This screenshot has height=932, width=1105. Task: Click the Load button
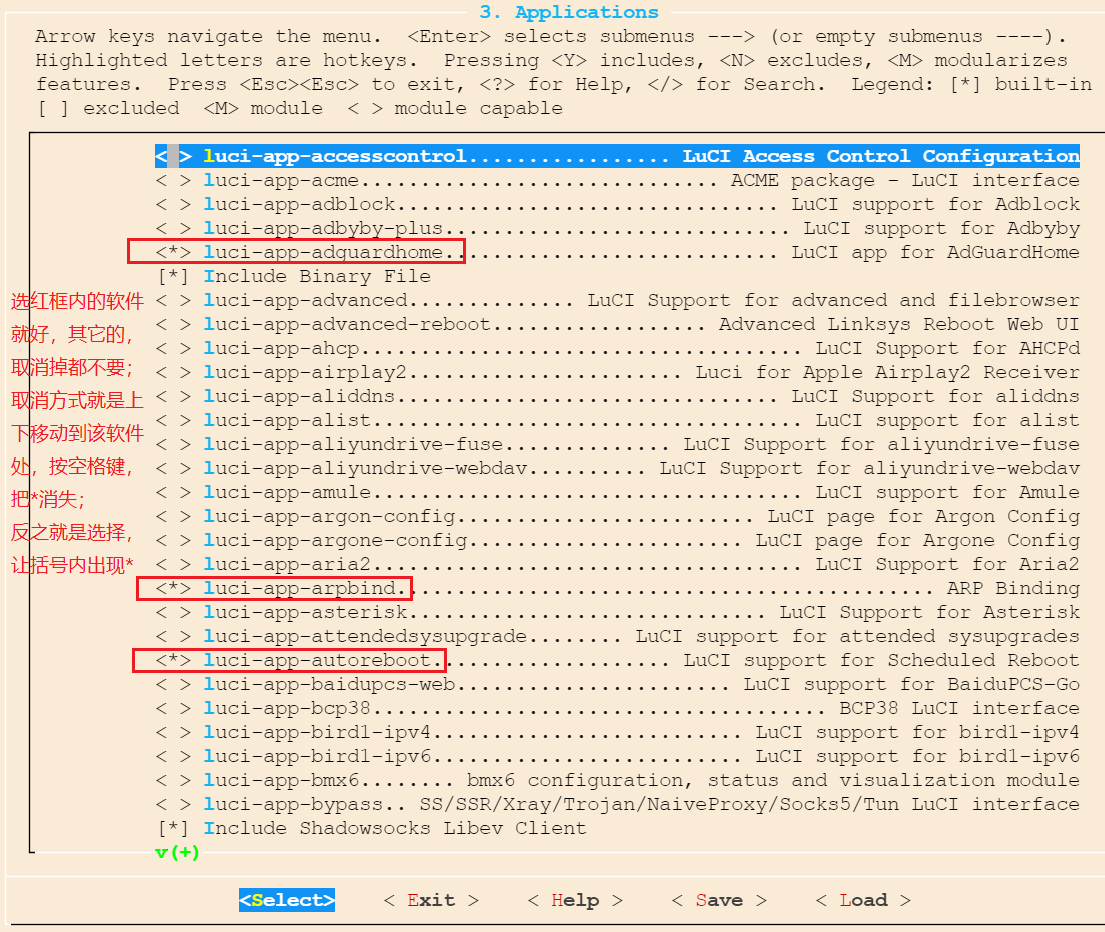pyautogui.click(x=862, y=900)
